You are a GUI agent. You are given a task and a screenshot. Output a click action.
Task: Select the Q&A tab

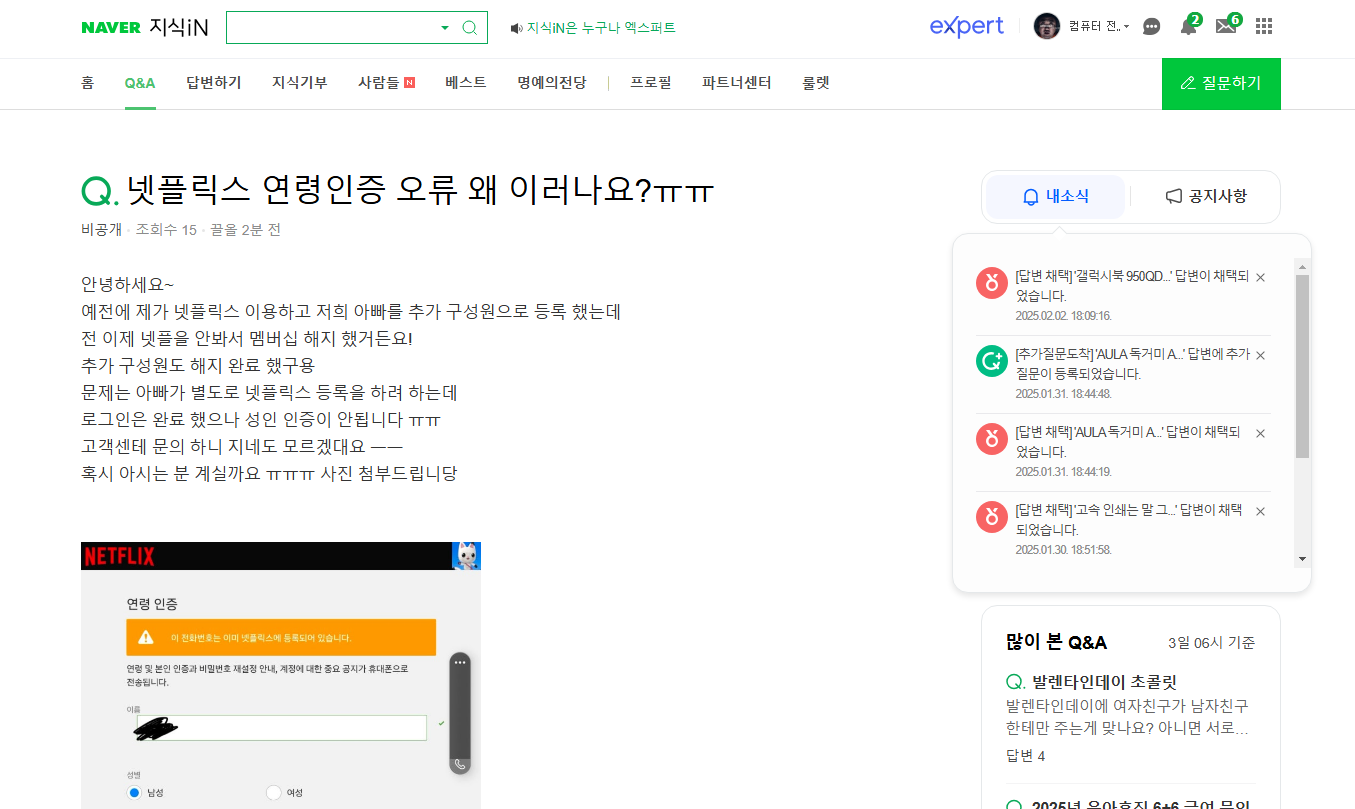tap(140, 83)
